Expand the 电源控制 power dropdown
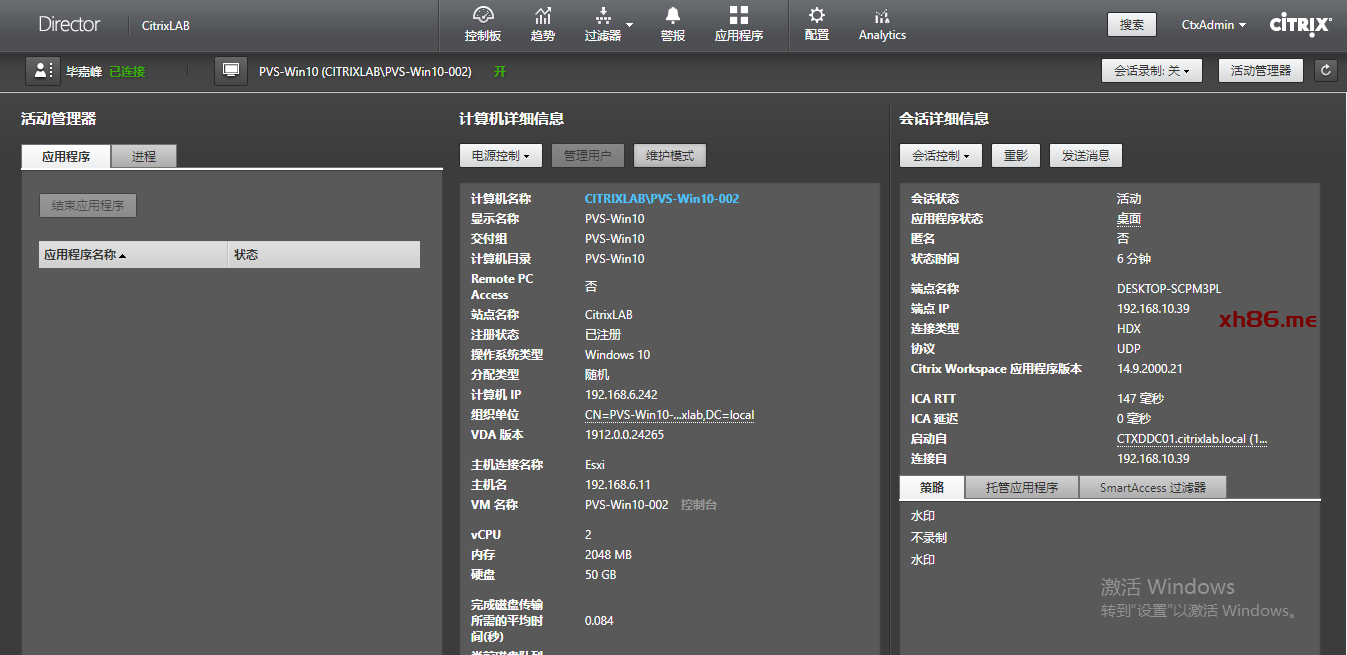Screen dimensions: 1347x655 (500, 156)
